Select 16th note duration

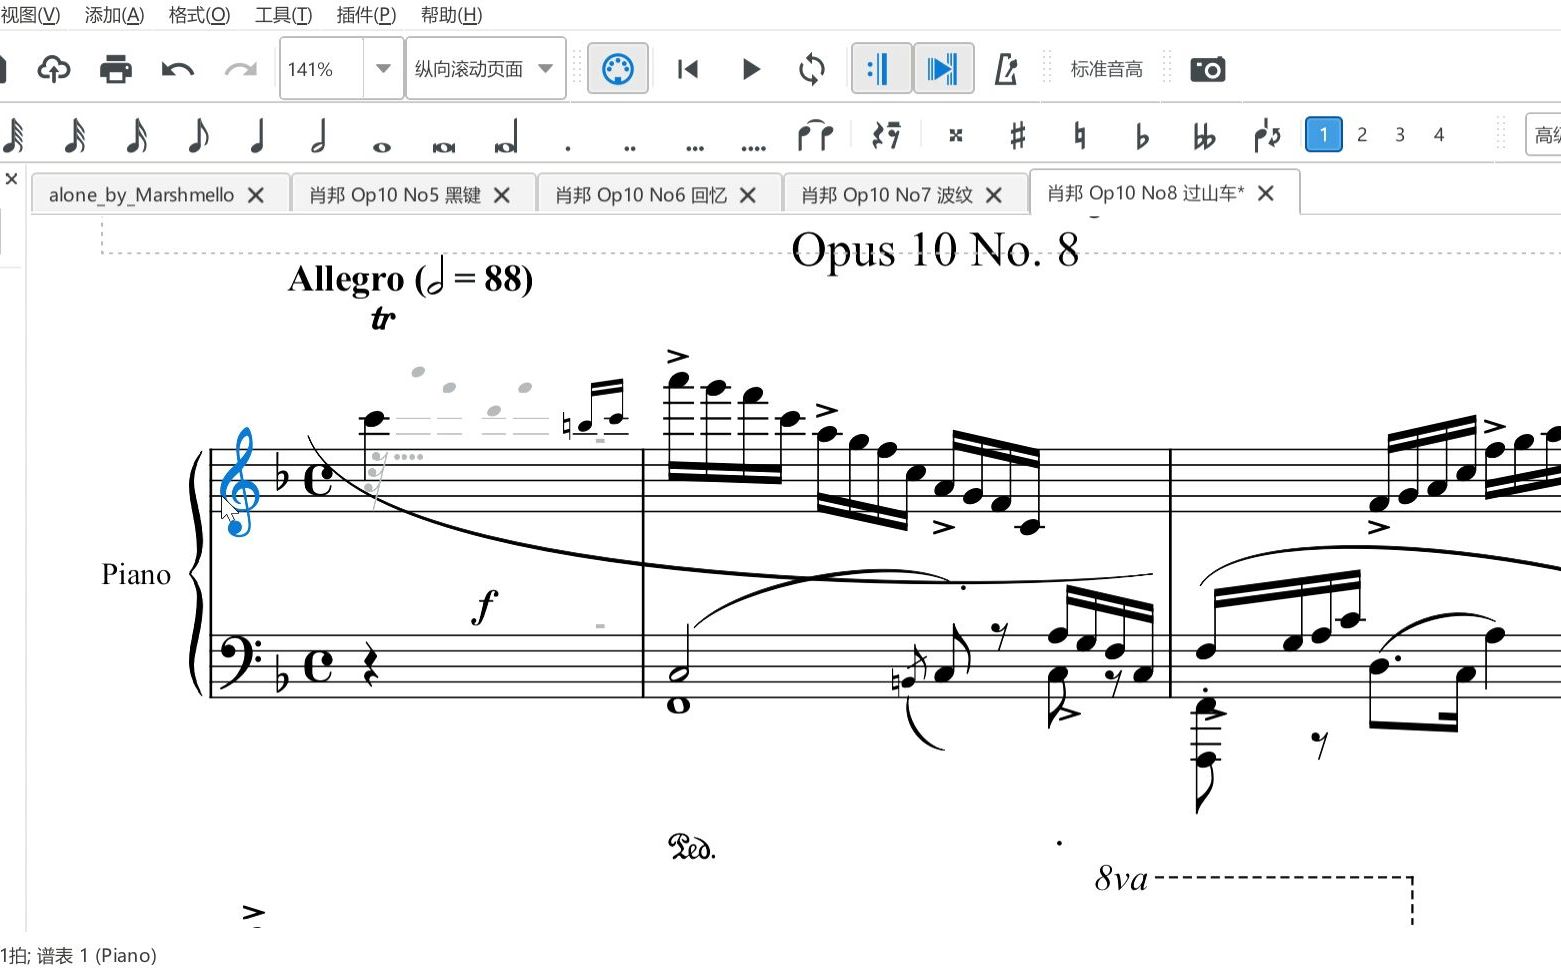pyautogui.click(x=137, y=135)
